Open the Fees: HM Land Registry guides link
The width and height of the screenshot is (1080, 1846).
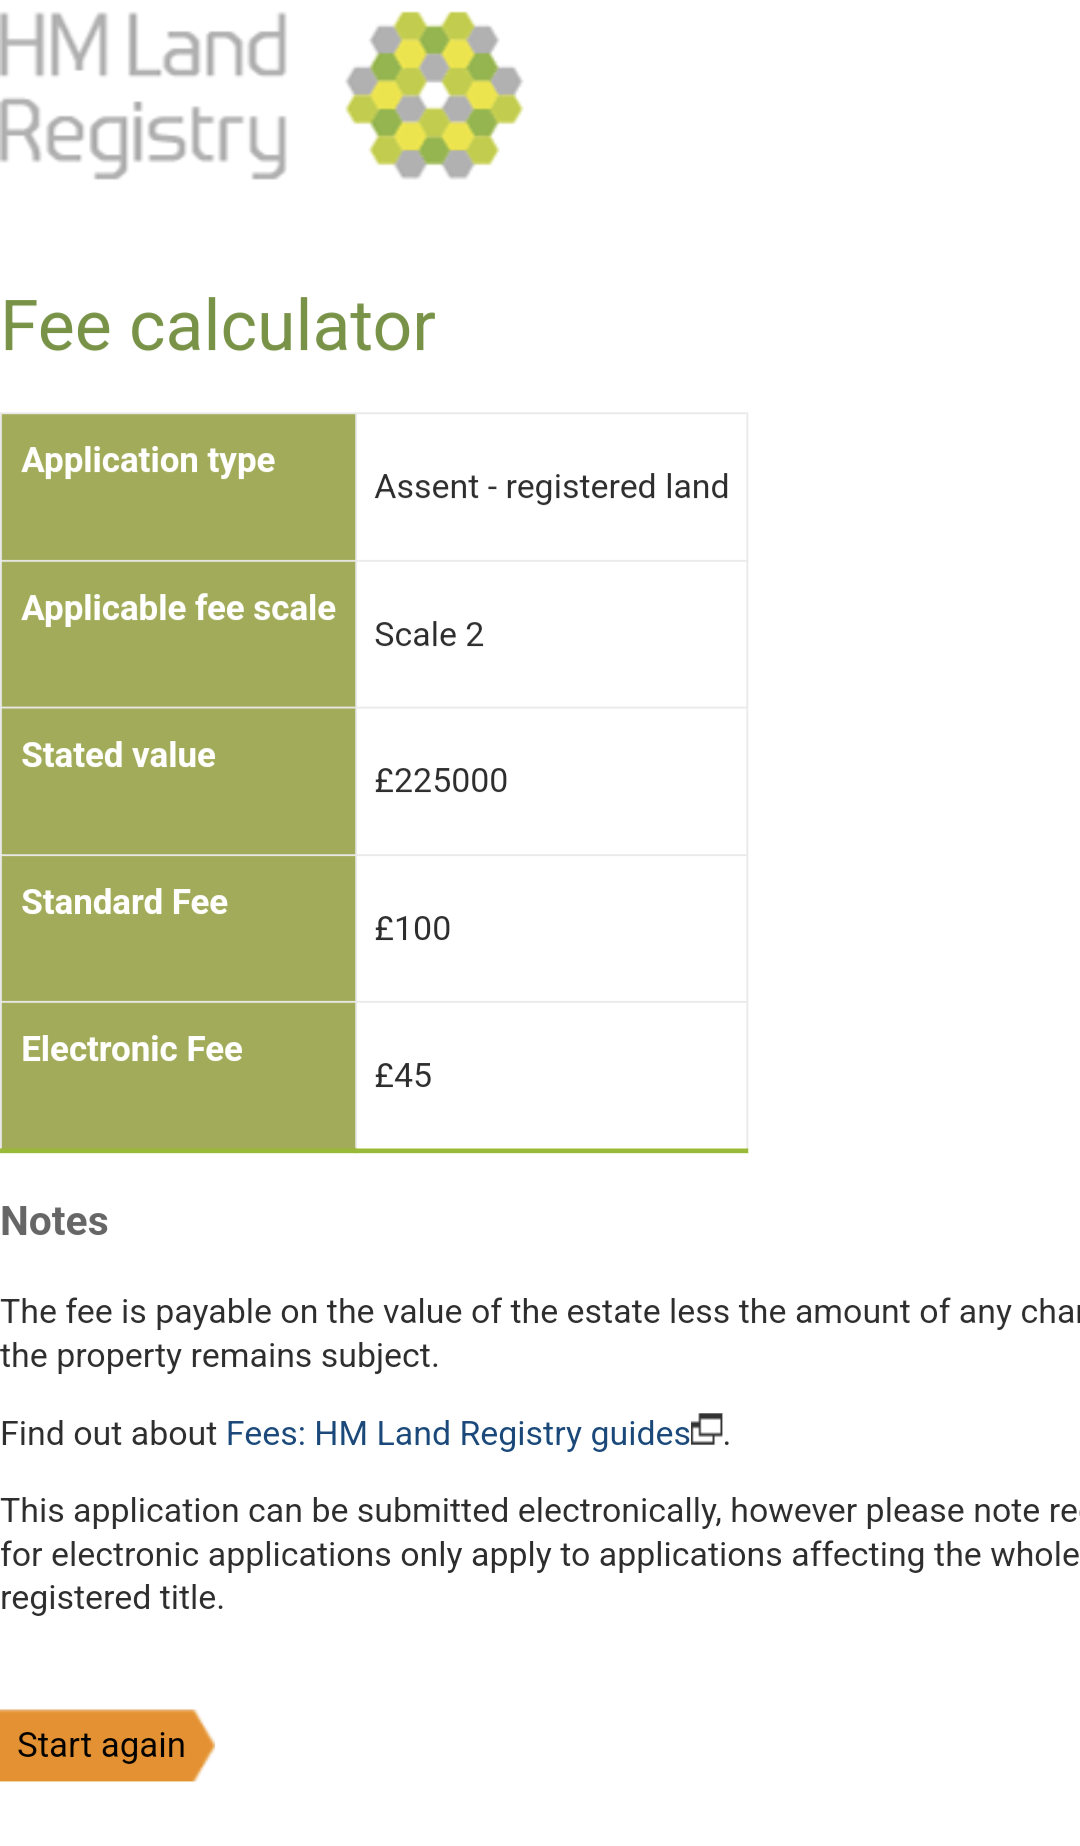pyautogui.click(x=458, y=1433)
